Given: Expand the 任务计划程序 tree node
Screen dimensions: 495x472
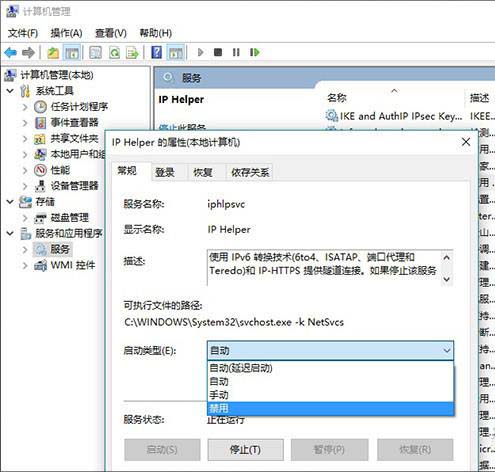Looking at the screenshot, I should pos(25,107).
